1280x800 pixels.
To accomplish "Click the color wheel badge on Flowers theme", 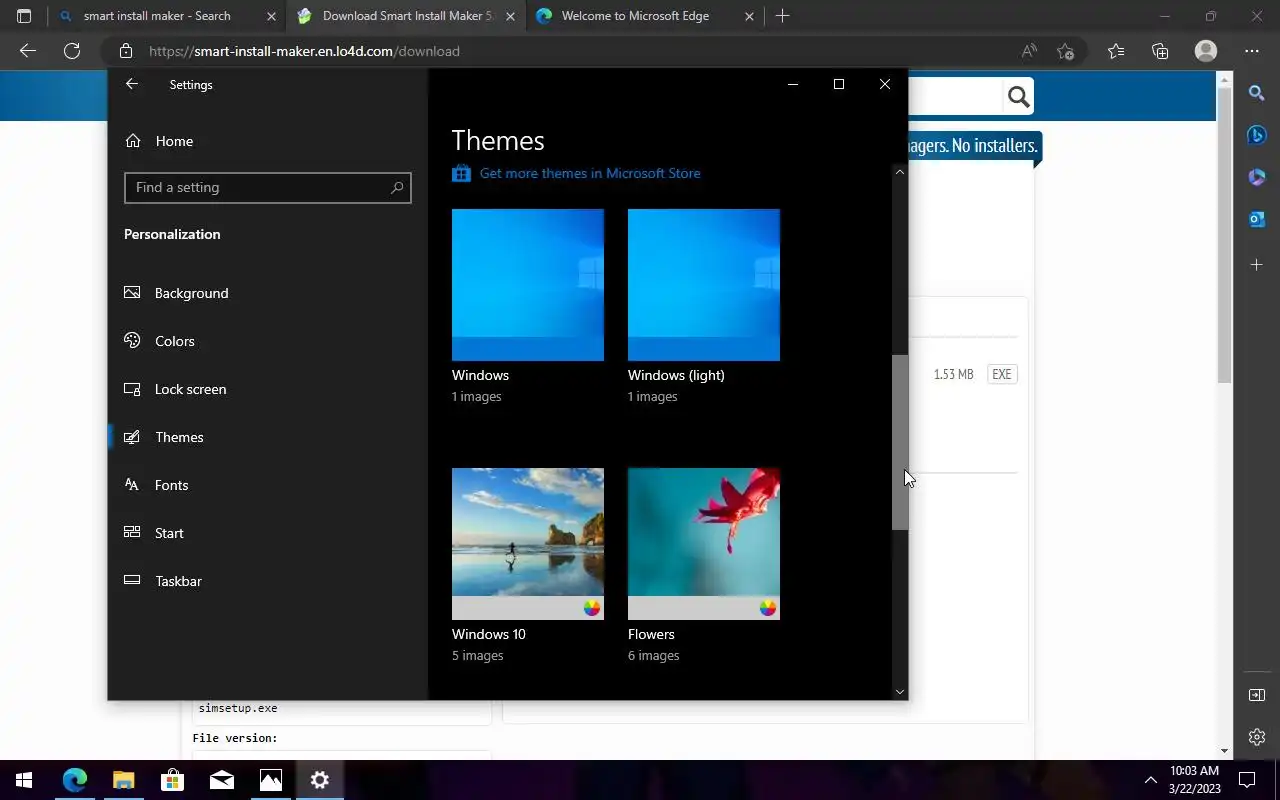I will pyautogui.click(x=768, y=608).
